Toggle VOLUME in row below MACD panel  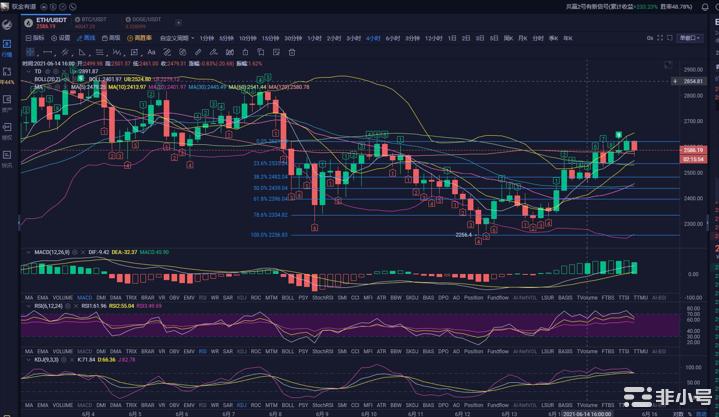(62, 298)
